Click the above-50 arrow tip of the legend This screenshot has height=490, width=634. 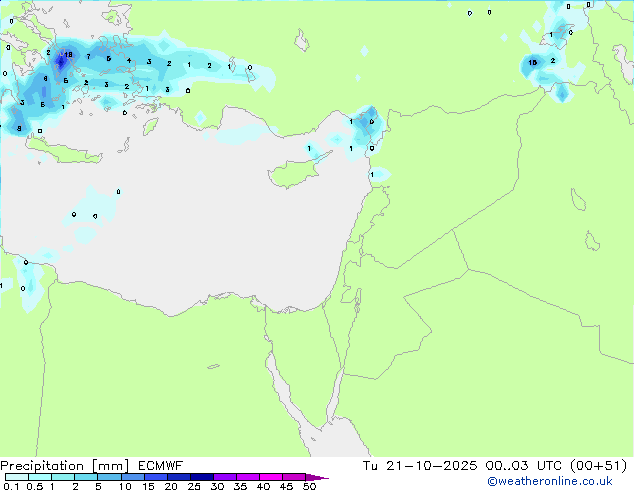317,477
